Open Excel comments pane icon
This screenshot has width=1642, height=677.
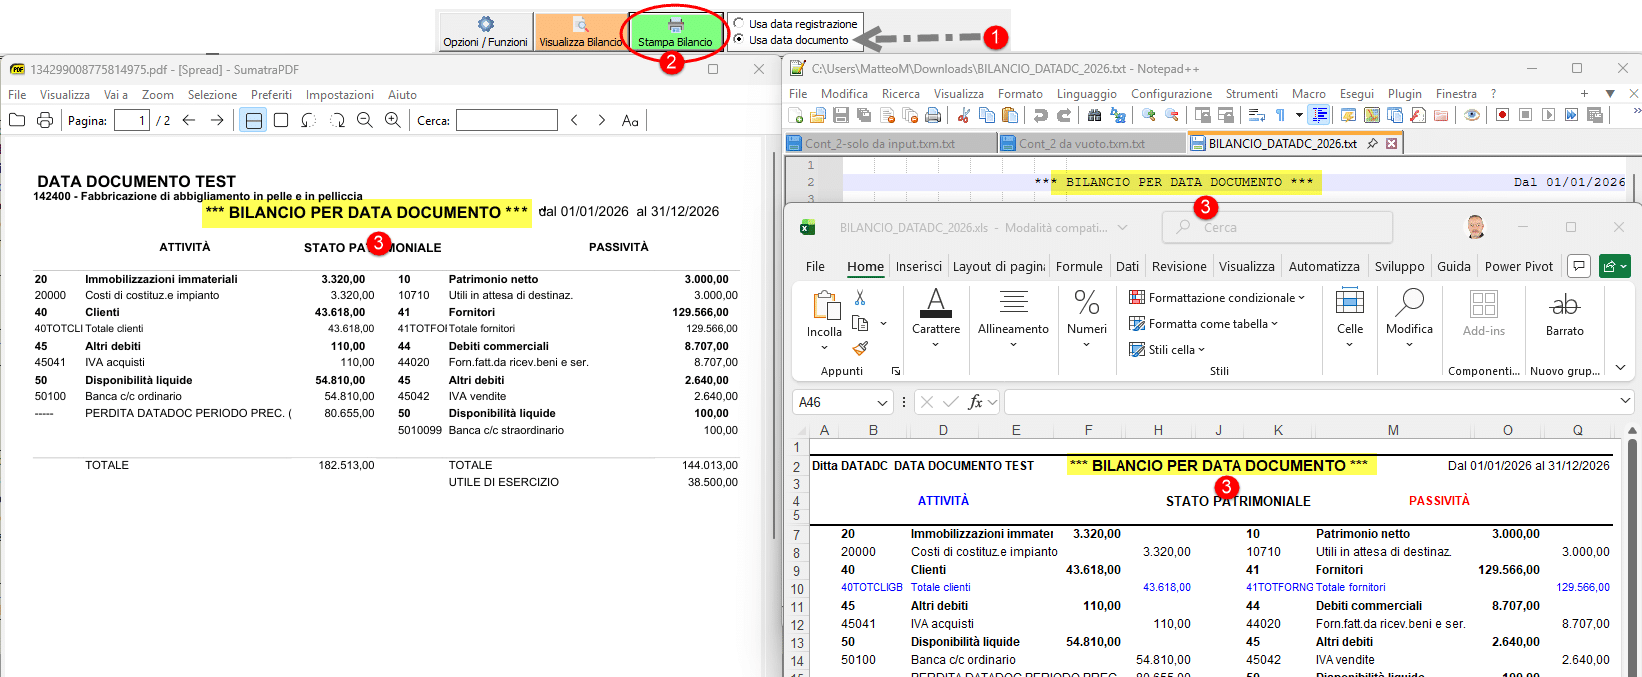pyautogui.click(x=1579, y=266)
